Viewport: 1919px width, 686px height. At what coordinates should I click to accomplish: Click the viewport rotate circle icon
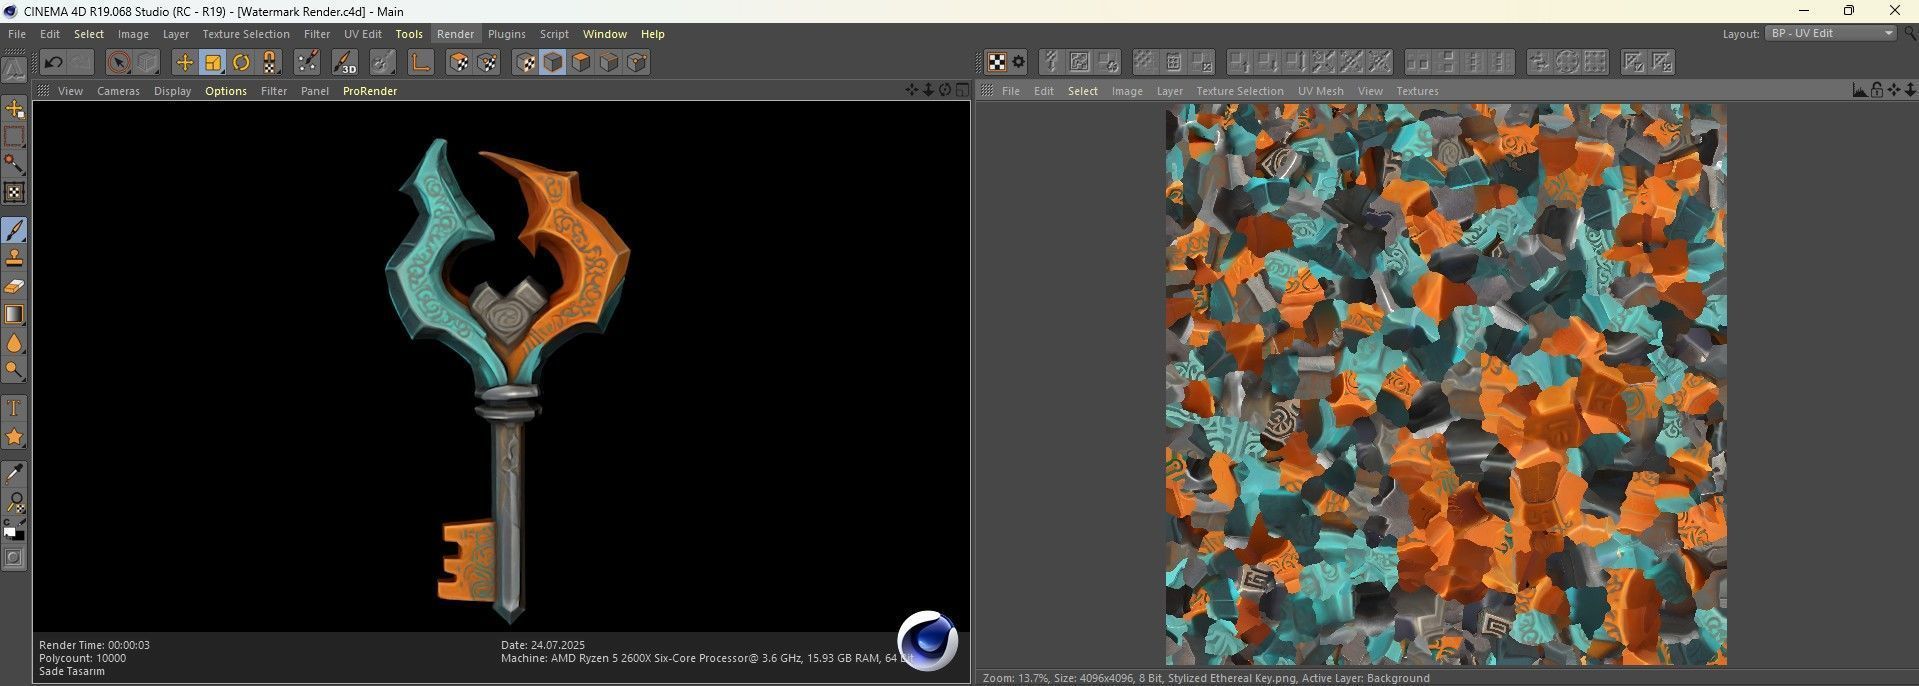(x=945, y=90)
